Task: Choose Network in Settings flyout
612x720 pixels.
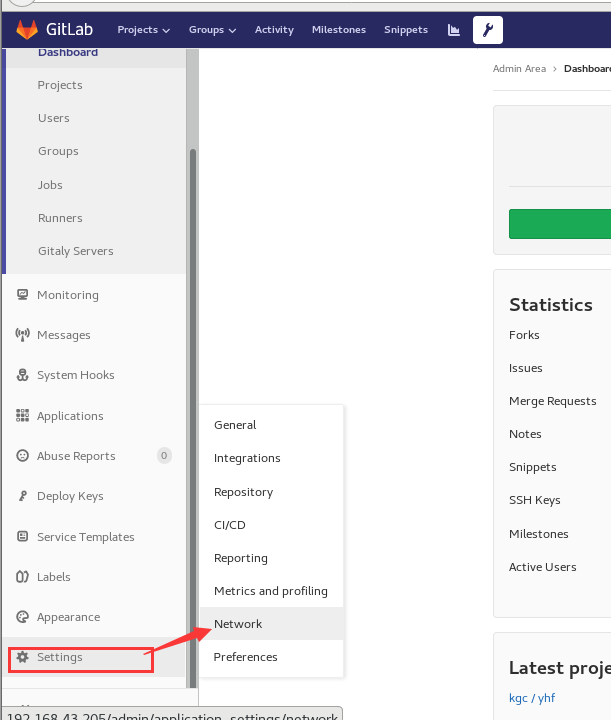Action: coord(272,624)
